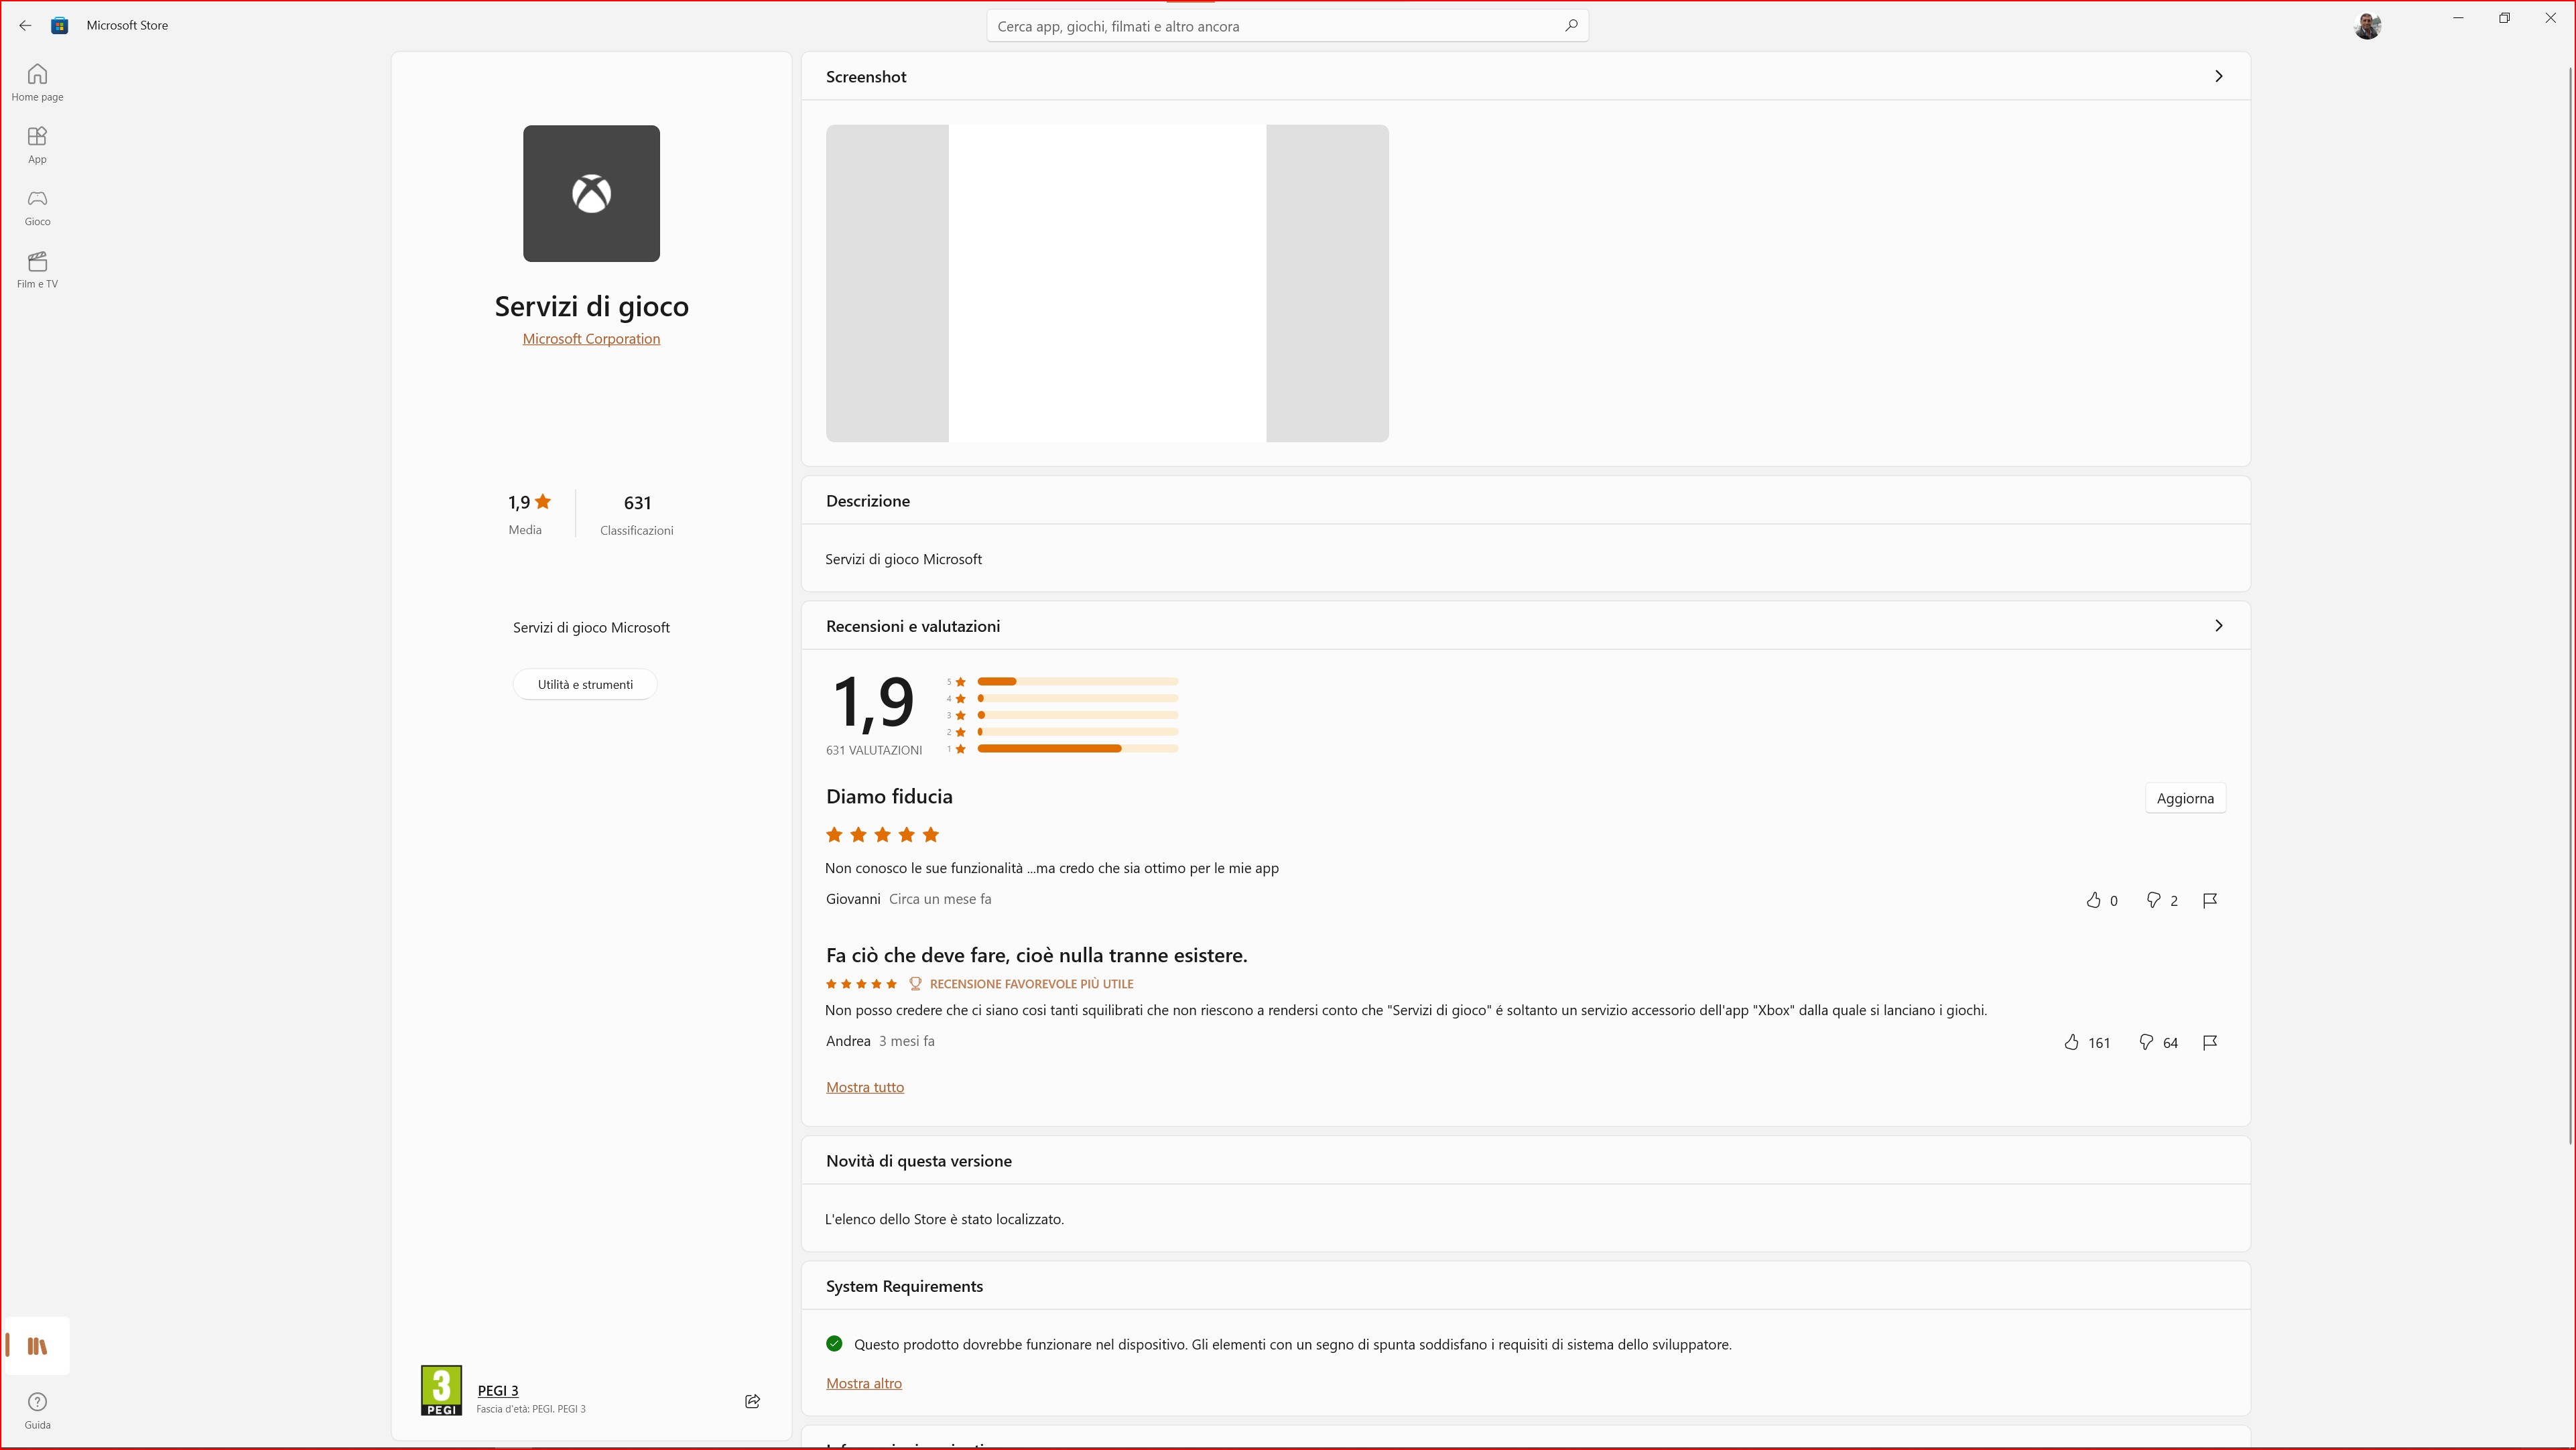Screen dimensions: 2576x1450
Task: Like Andrea's review with thumbs up
Action: pos(2071,1042)
